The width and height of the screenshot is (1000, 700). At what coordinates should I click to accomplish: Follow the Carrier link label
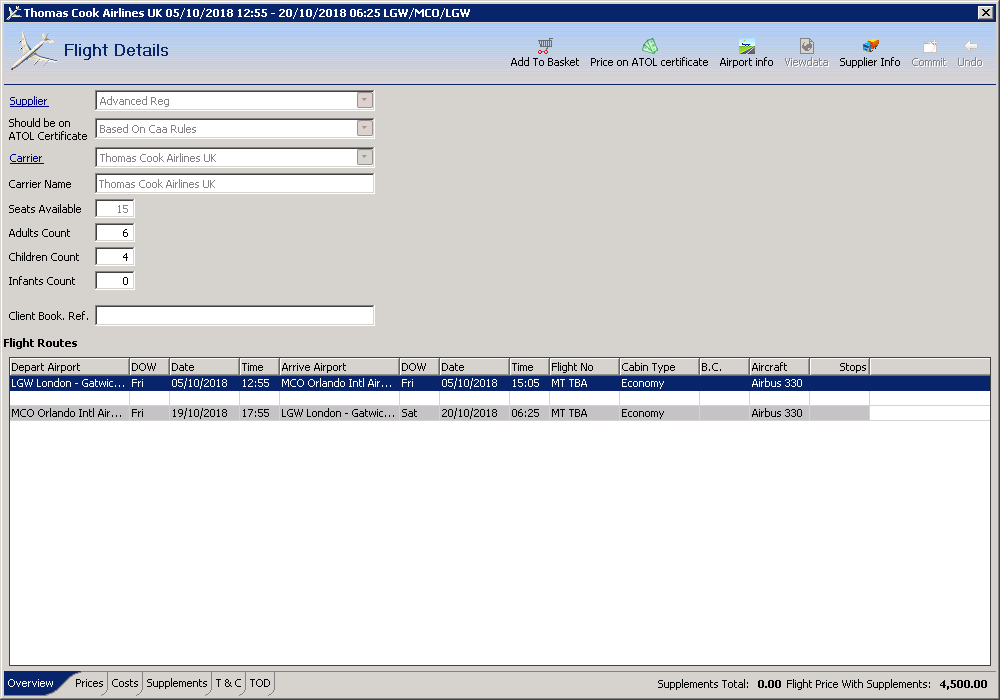[x=26, y=158]
